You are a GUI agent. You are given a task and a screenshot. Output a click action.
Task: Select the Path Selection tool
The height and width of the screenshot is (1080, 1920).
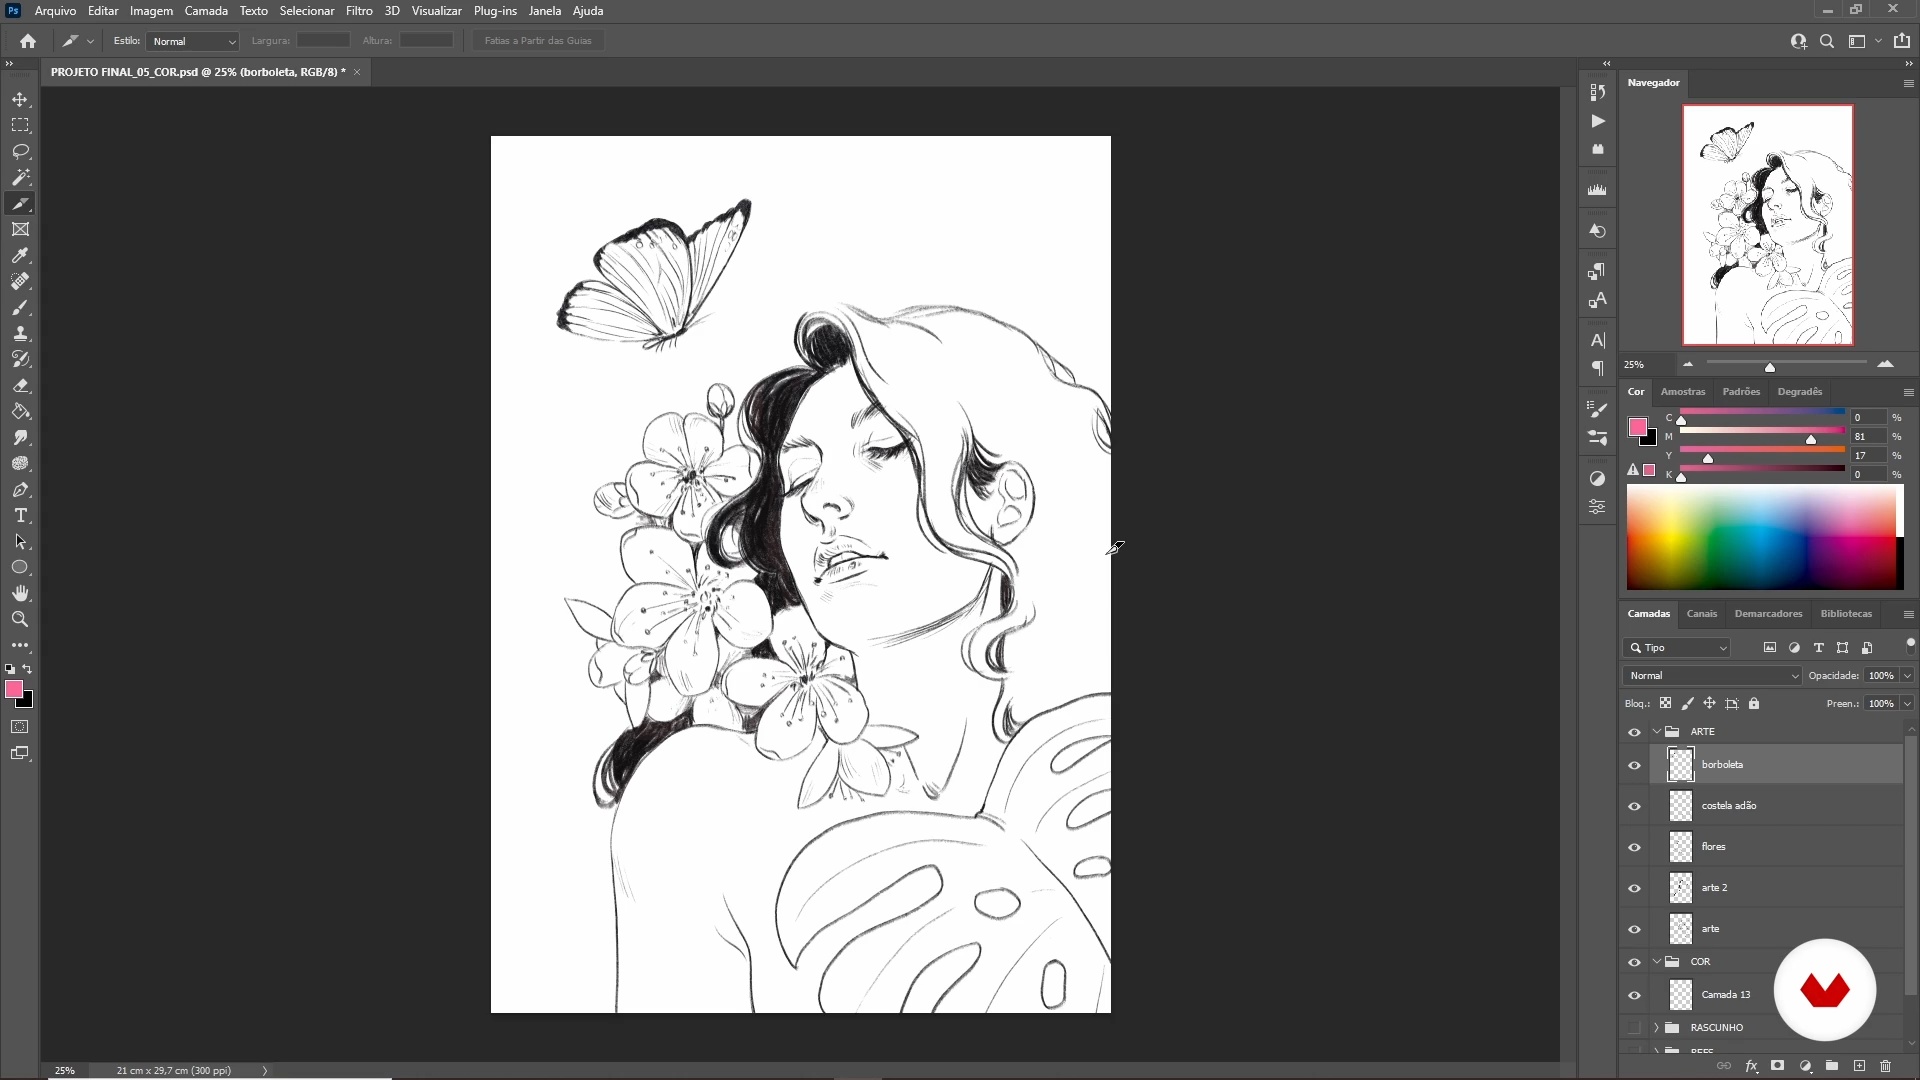tap(20, 542)
